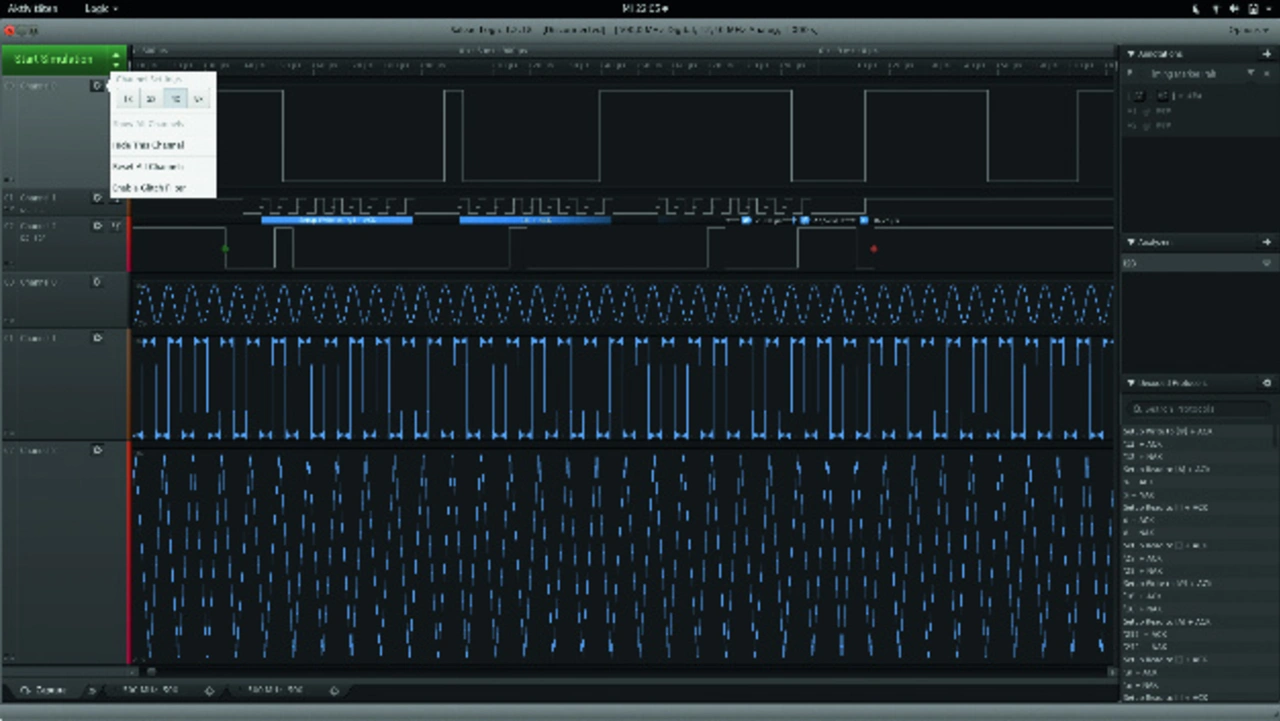
Task: Click the Search Protocols input field
Action: point(1199,408)
